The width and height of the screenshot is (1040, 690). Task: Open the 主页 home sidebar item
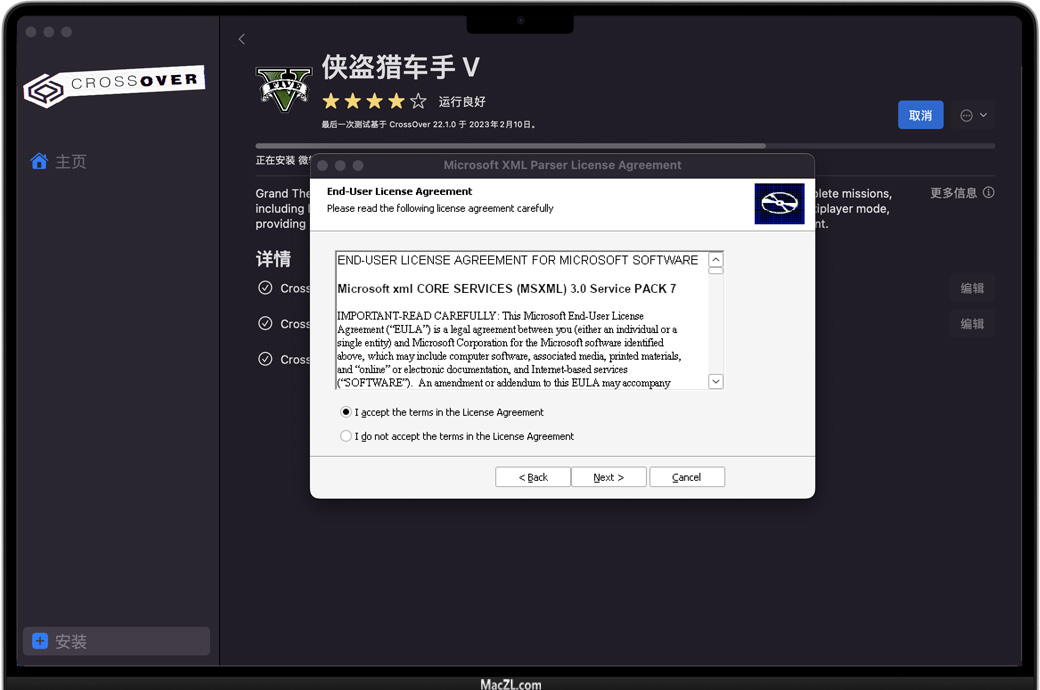(70, 161)
